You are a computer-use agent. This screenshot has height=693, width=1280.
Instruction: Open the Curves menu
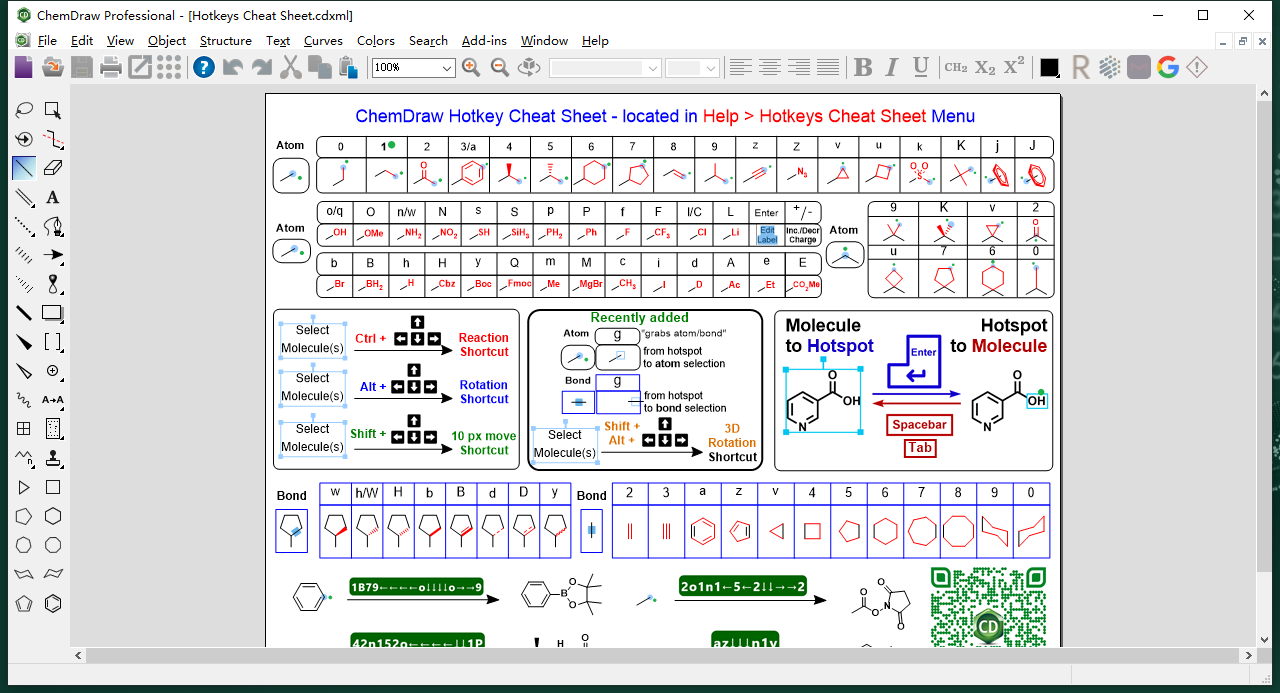coord(323,41)
